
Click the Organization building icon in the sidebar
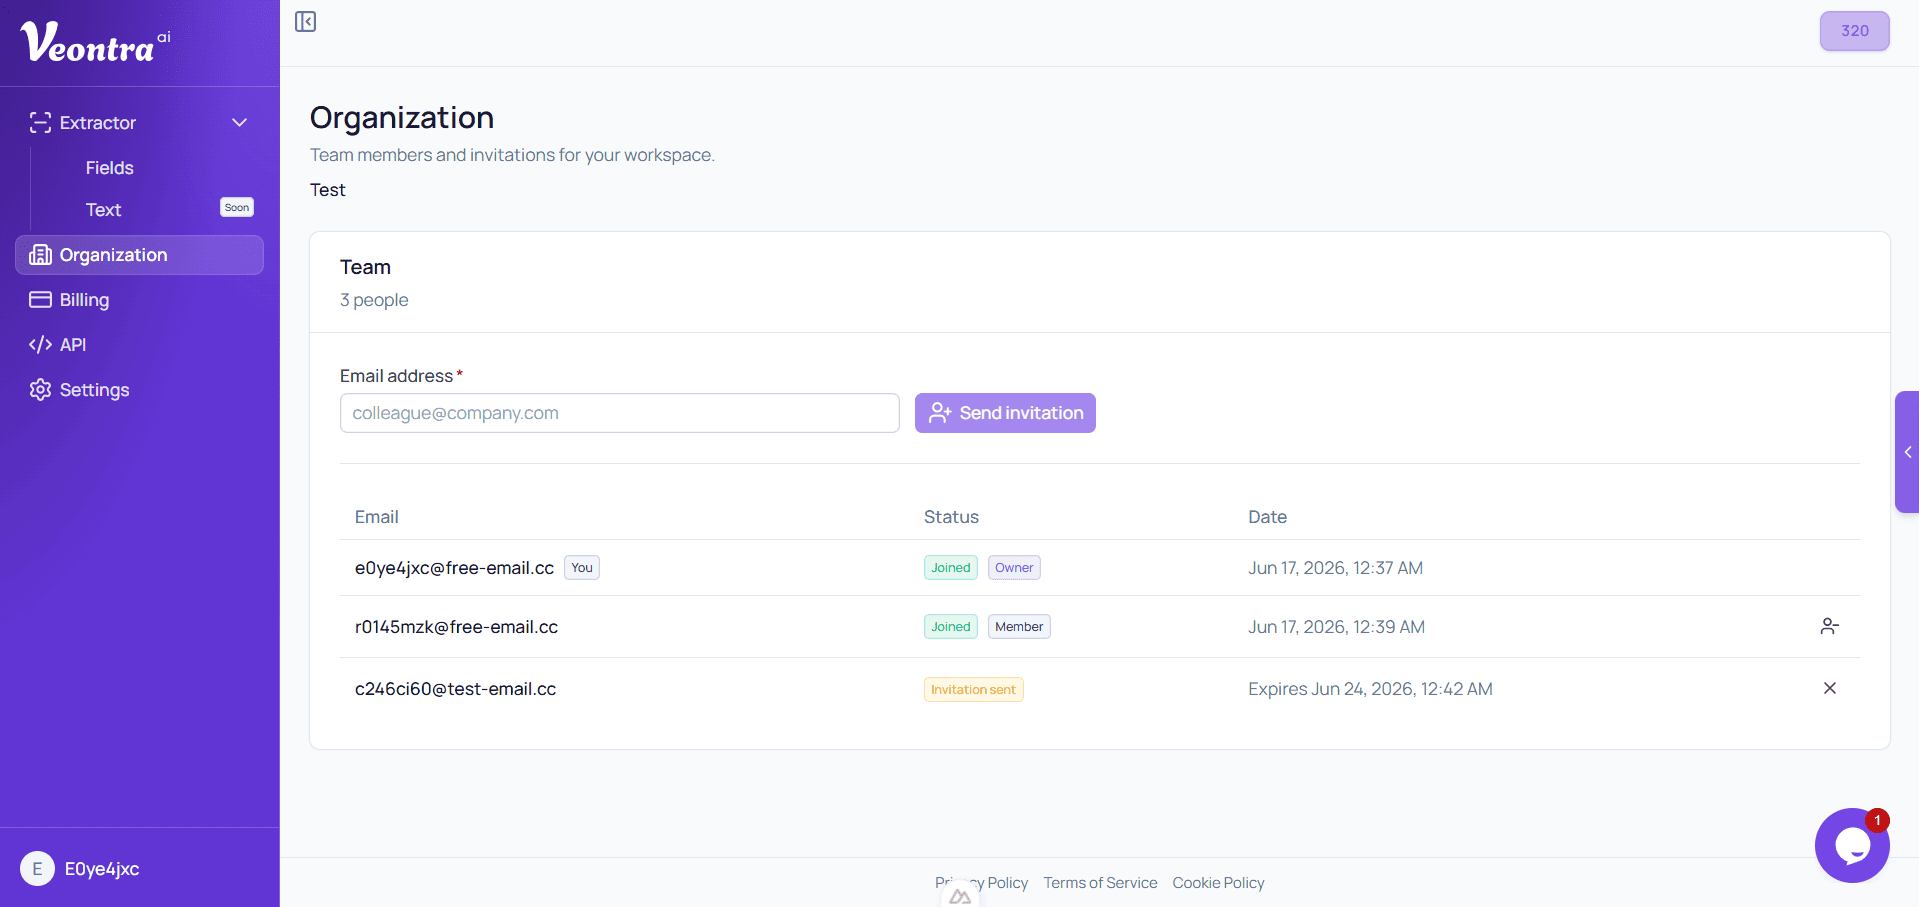click(40, 255)
